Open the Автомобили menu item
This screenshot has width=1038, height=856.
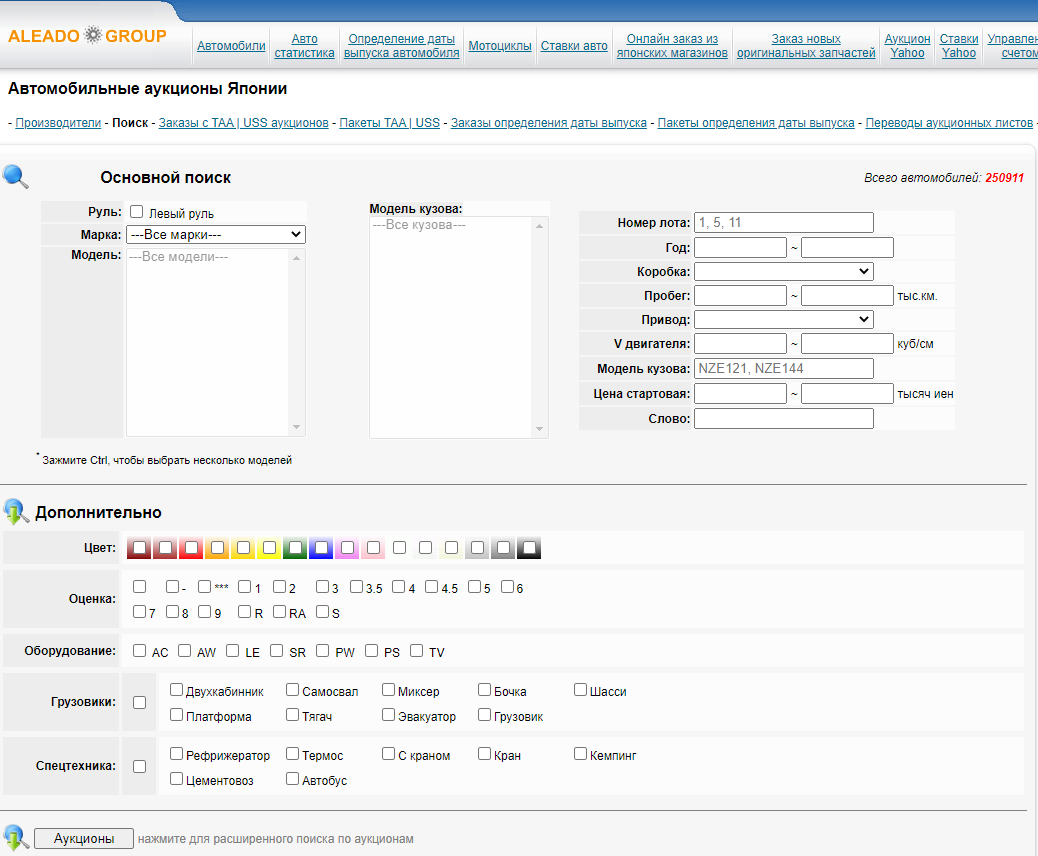point(231,46)
